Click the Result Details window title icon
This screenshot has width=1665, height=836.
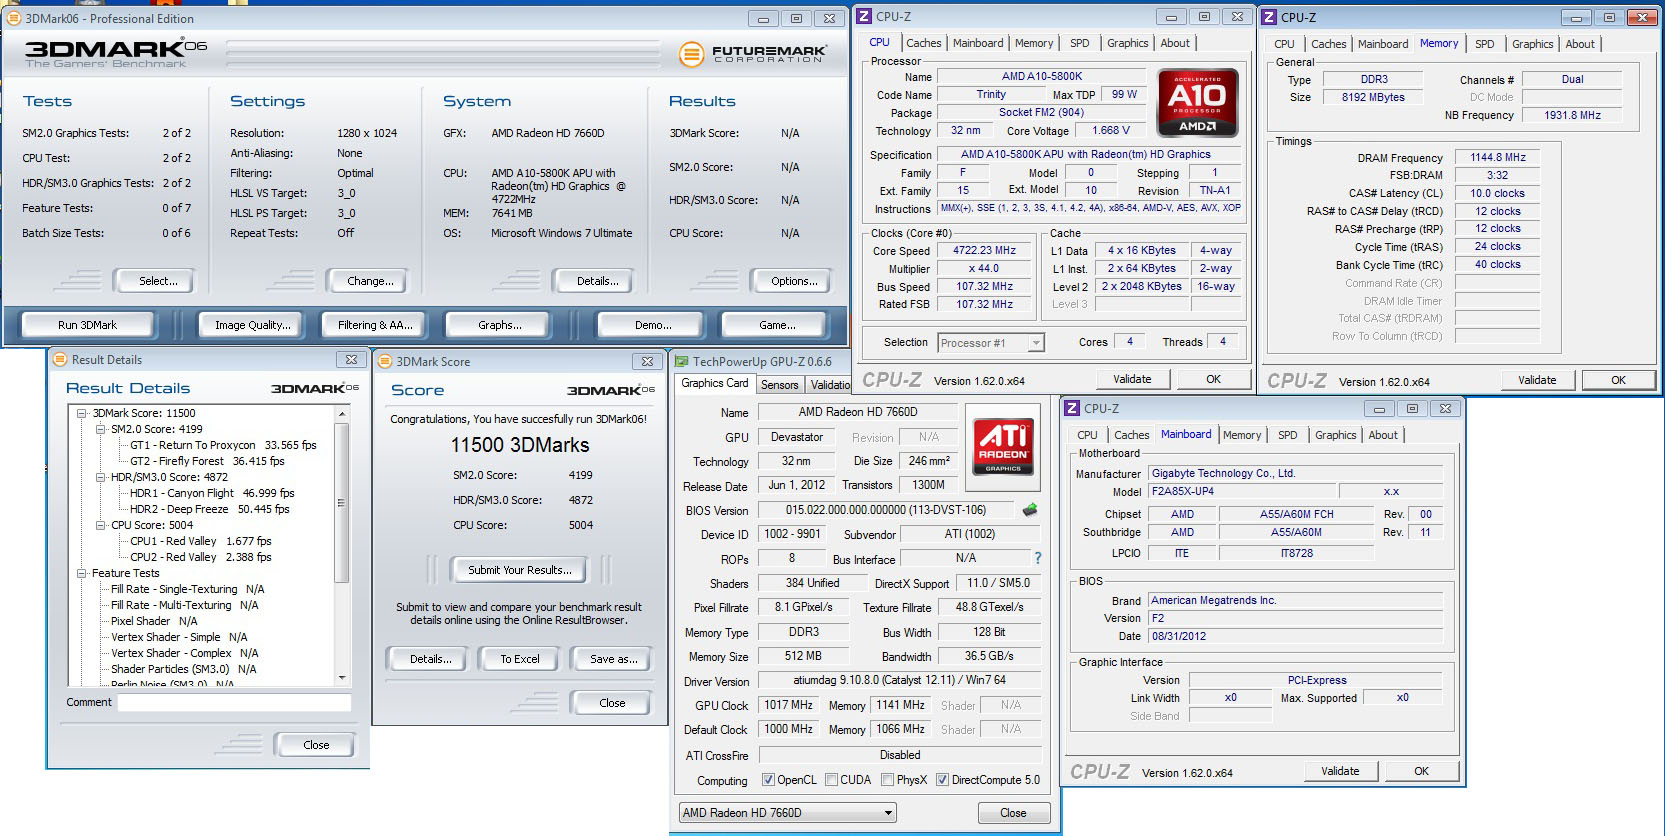tap(59, 360)
